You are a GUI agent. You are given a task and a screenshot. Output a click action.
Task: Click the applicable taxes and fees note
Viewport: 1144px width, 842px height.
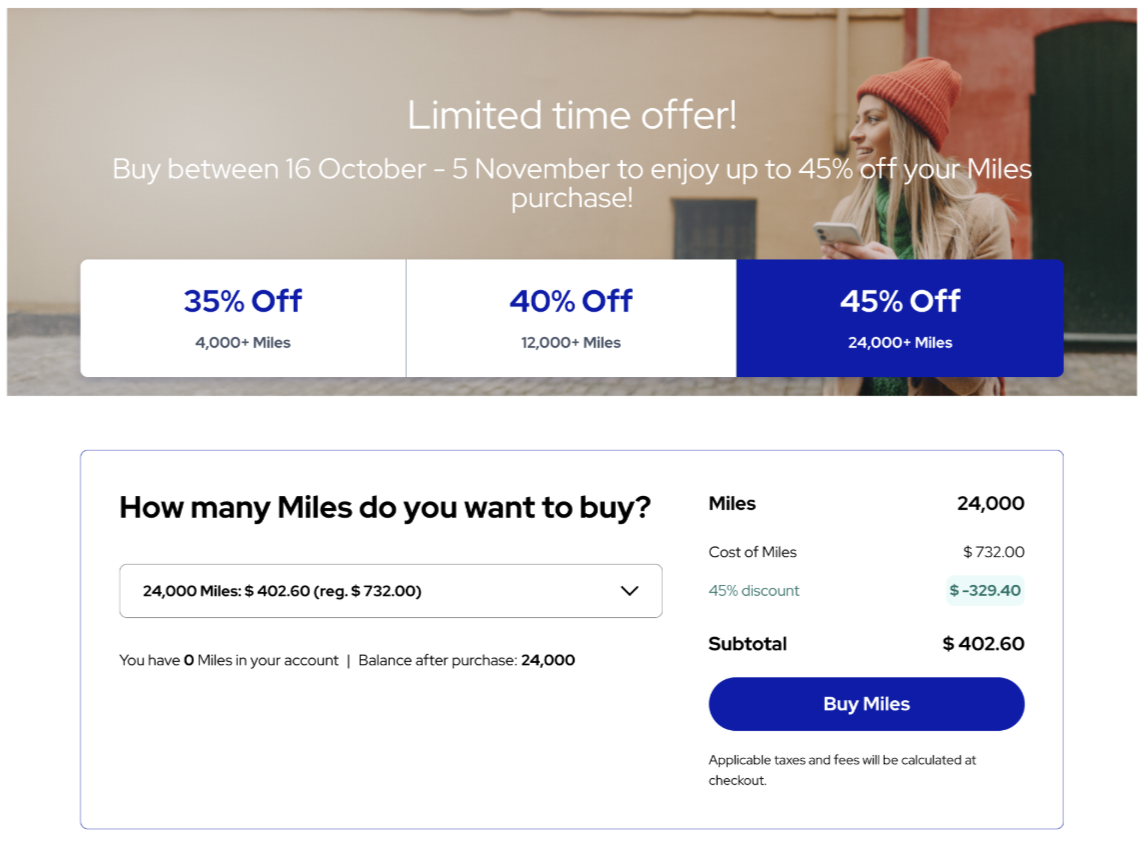click(842, 770)
